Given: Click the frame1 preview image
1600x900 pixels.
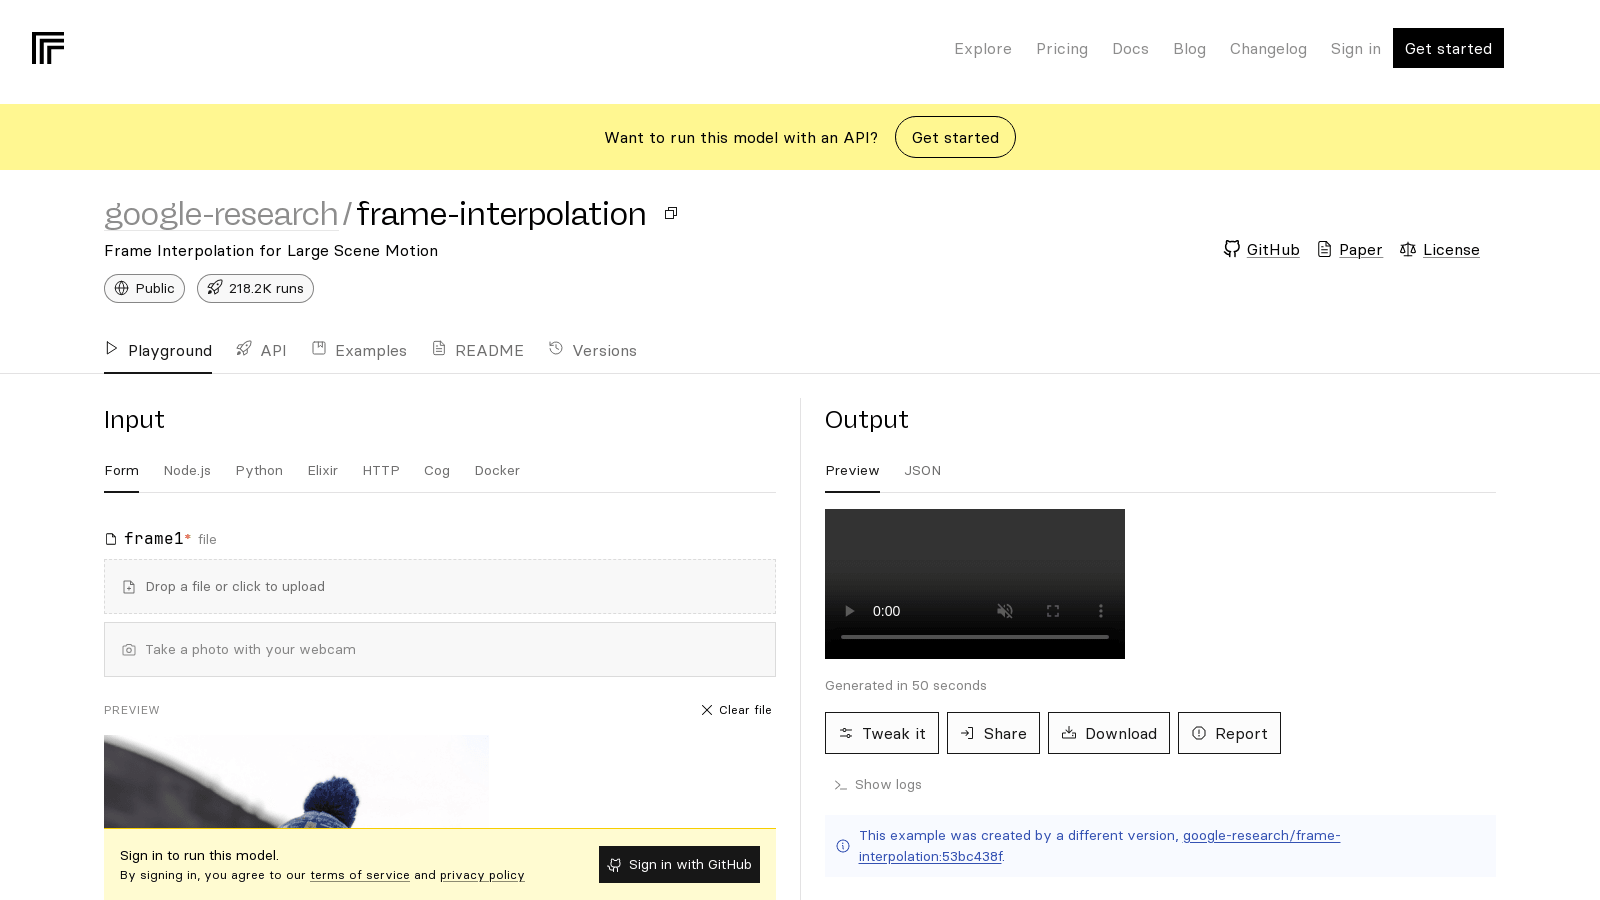Looking at the screenshot, I should pyautogui.click(x=296, y=782).
